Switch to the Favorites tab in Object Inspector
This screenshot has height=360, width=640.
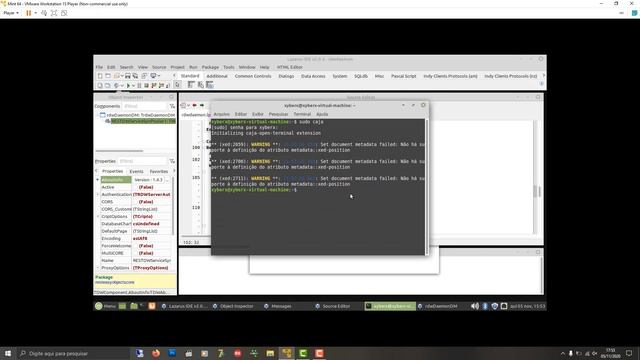coord(159,171)
